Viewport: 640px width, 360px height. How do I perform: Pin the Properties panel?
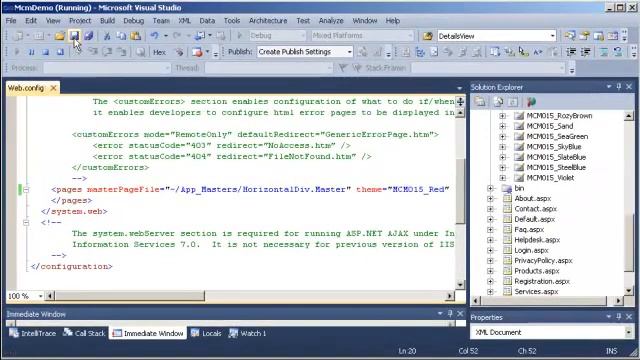619,317
